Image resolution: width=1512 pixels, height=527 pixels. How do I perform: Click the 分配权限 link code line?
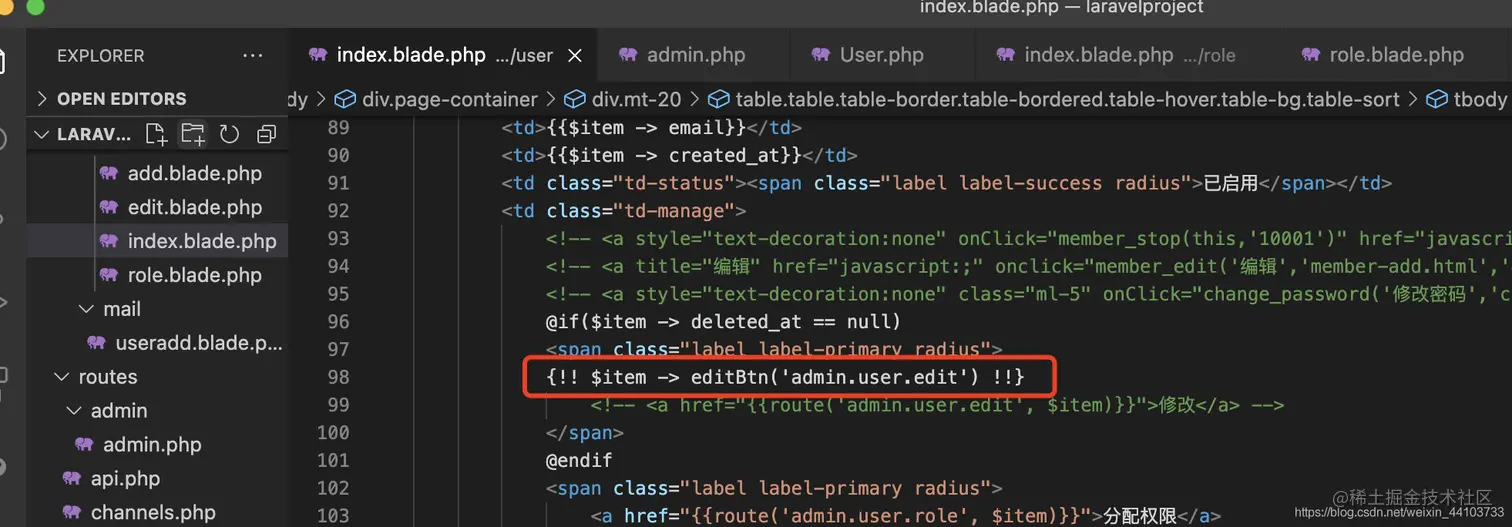(x=906, y=516)
